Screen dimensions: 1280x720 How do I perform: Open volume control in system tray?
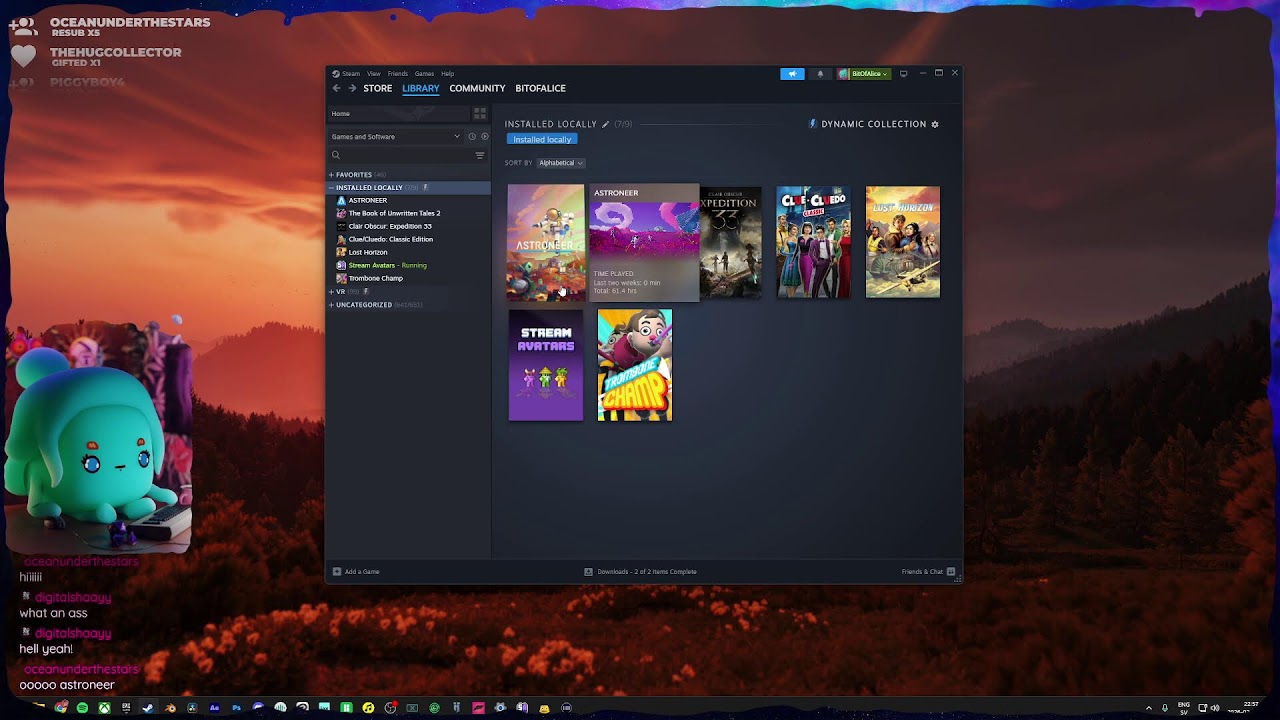tap(1215, 708)
